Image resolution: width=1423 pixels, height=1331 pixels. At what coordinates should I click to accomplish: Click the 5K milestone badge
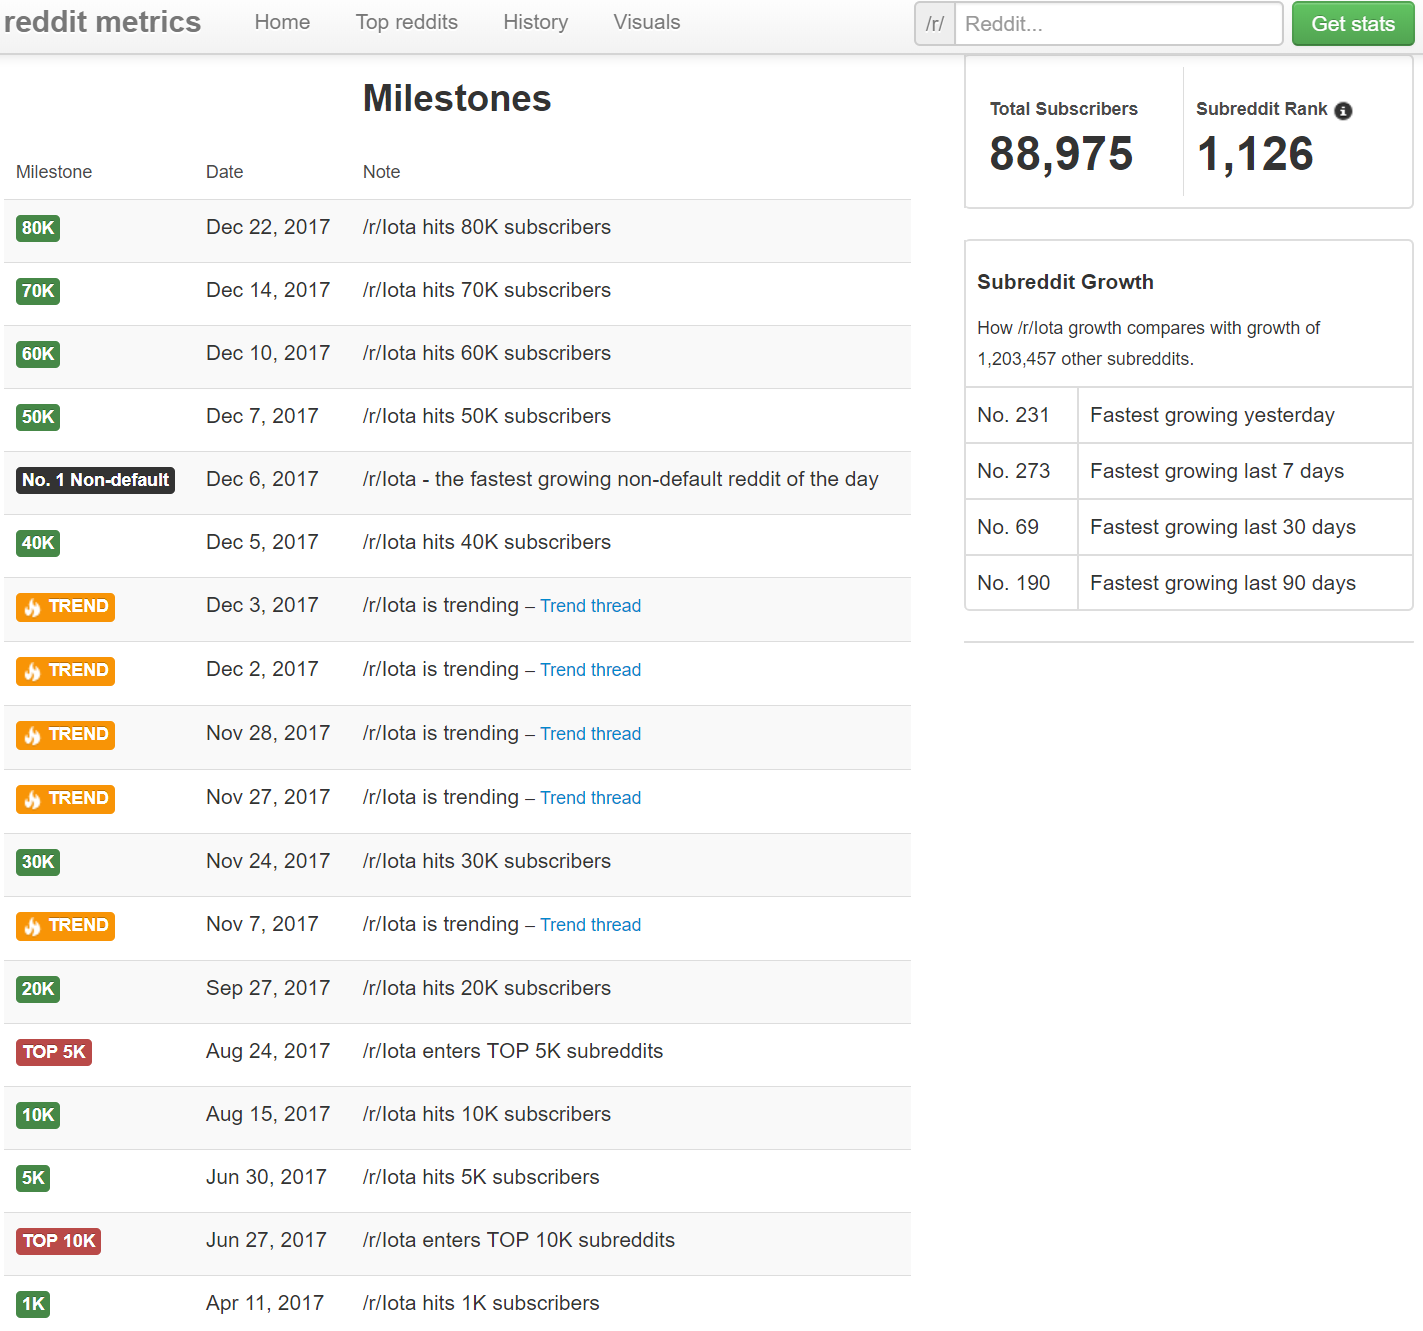[33, 1178]
